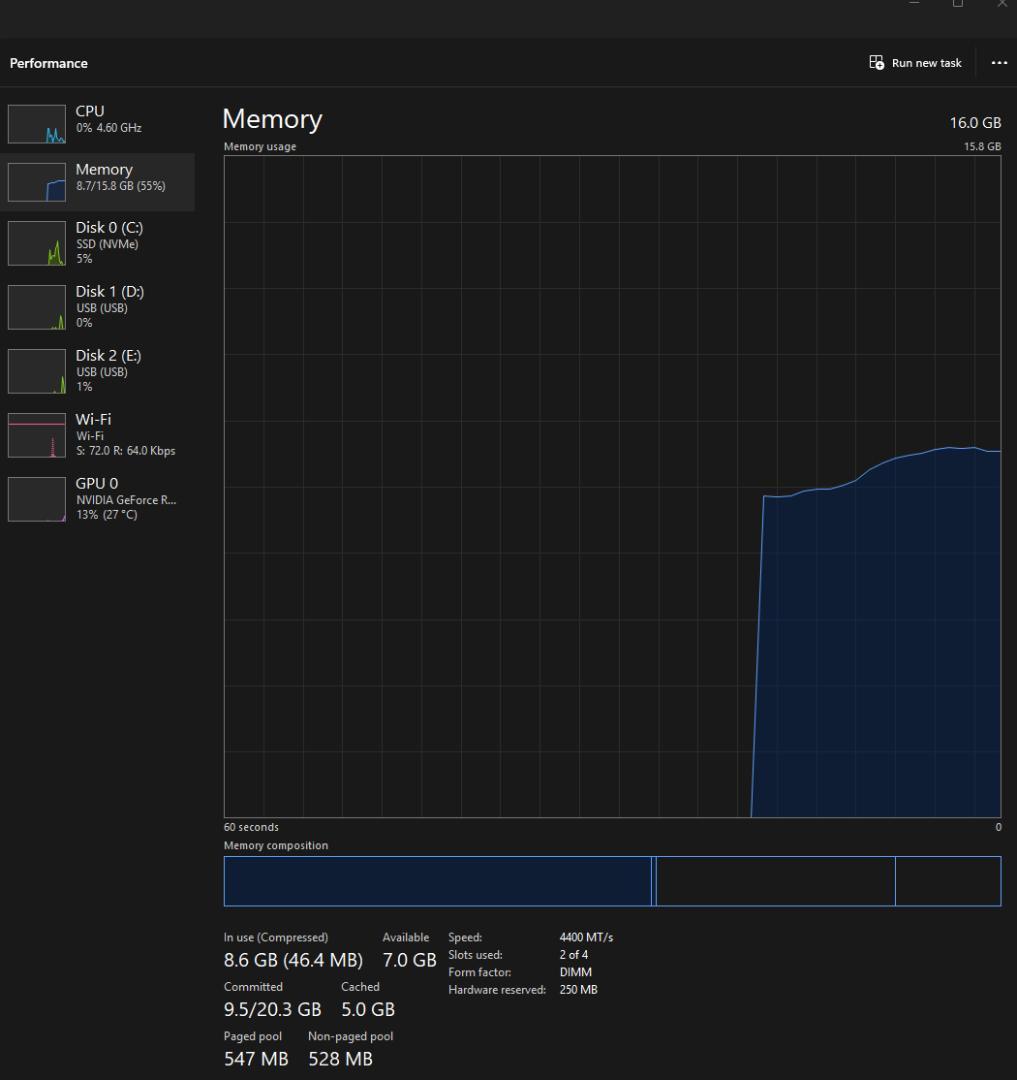Close the Task Manager window
Screen dimensions: 1017x1080
click(x=1002, y=5)
